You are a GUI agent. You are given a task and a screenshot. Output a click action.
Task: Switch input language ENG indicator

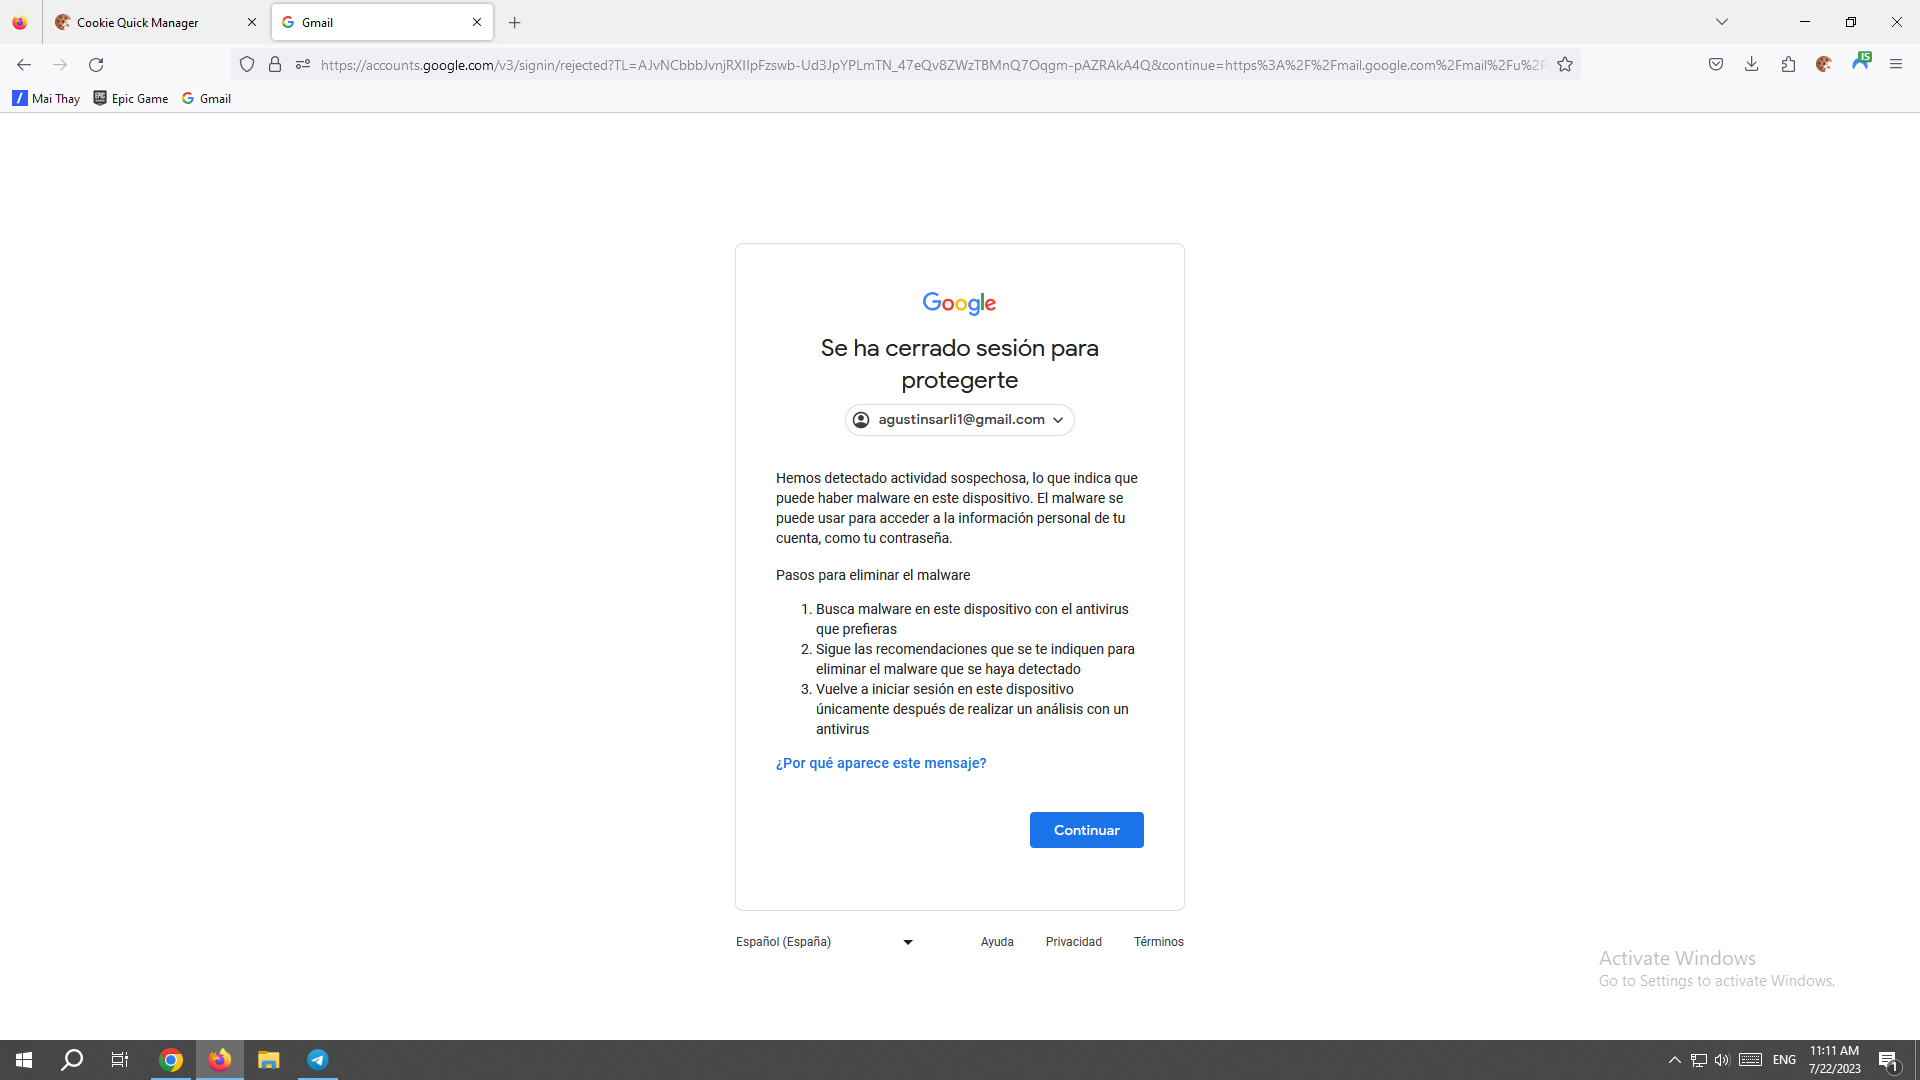tap(1784, 1060)
